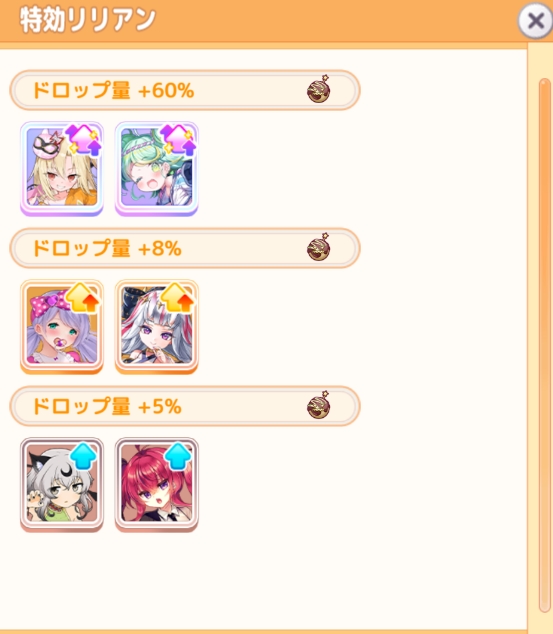Open the silver and red haired character card

coord(156,326)
